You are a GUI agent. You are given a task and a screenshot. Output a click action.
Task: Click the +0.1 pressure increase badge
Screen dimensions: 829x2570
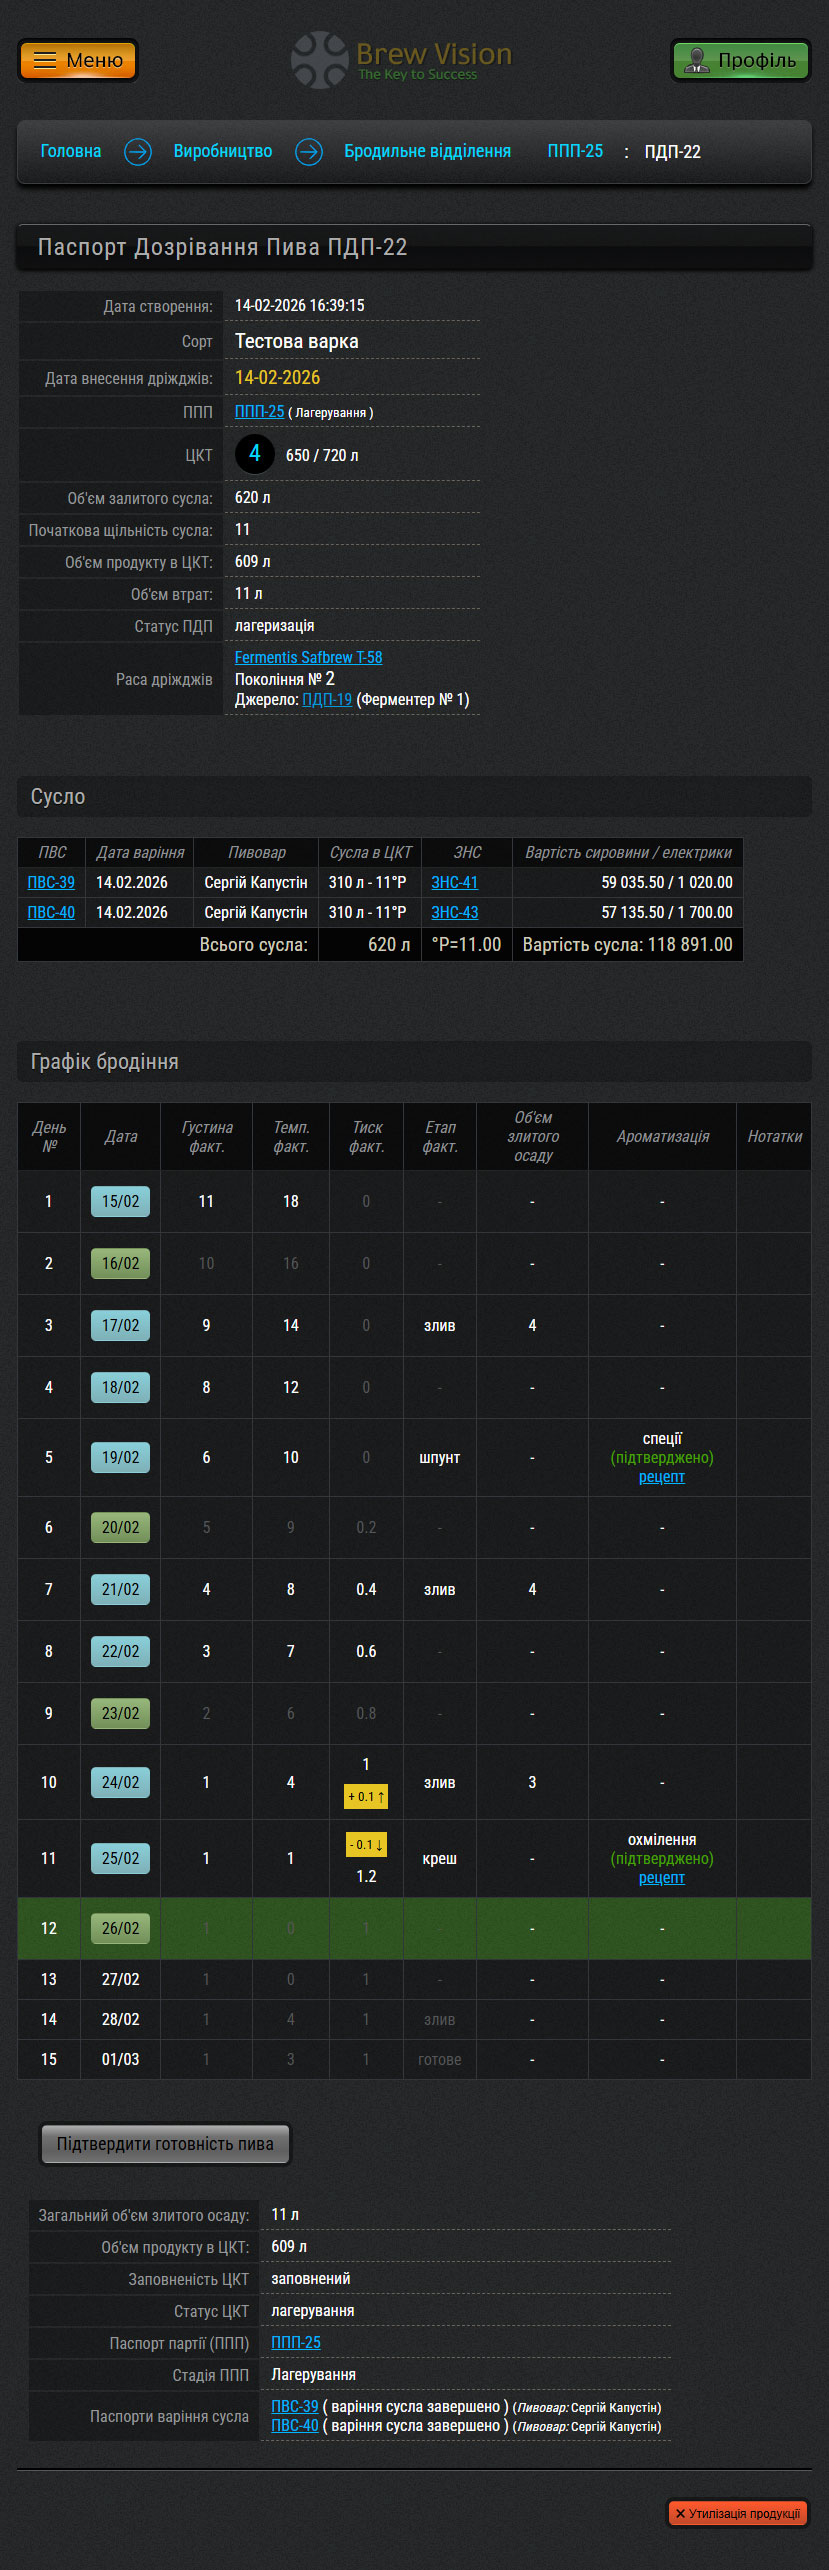(x=366, y=1797)
